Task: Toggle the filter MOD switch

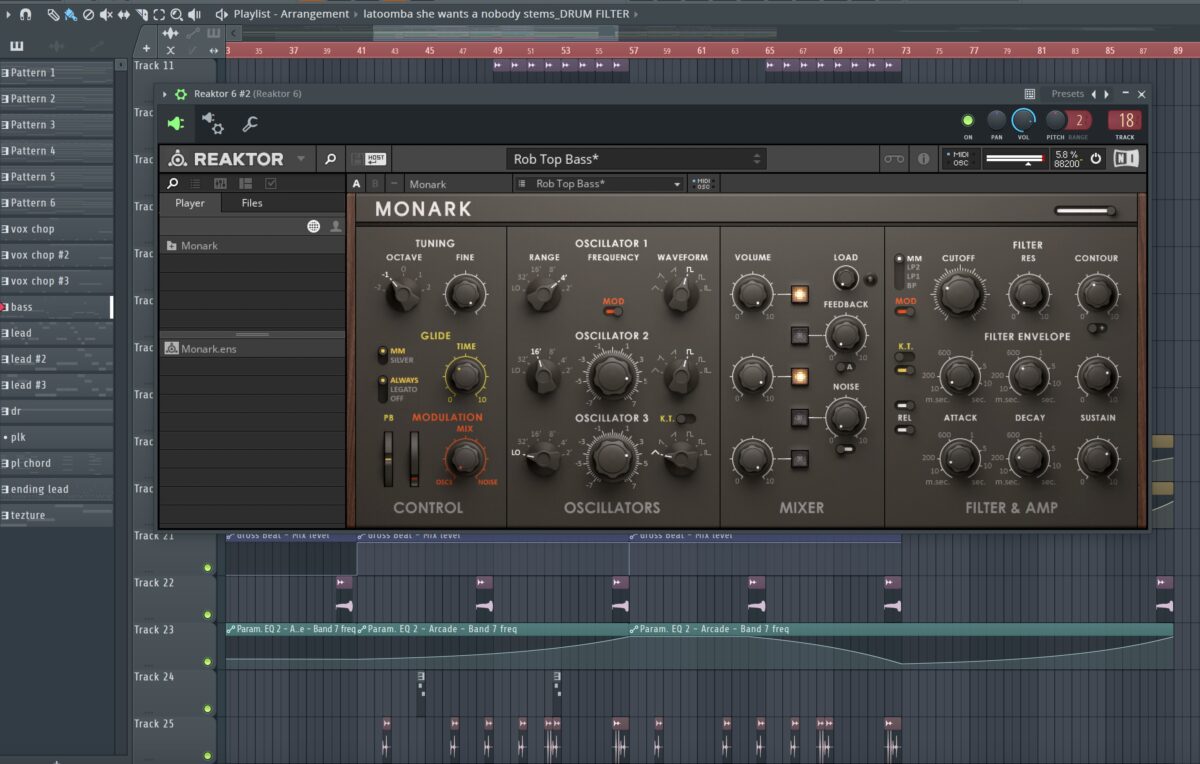Action: [x=906, y=311]
